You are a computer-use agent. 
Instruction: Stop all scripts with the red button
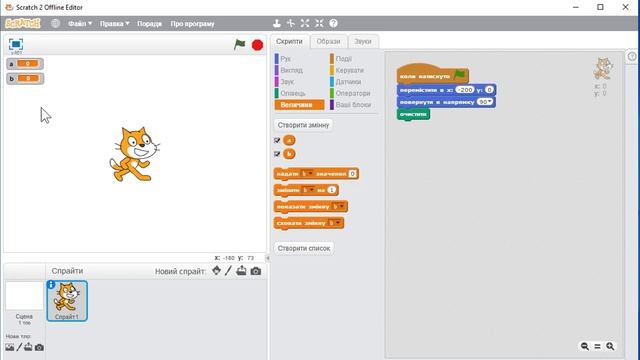(x=257, y=45)
